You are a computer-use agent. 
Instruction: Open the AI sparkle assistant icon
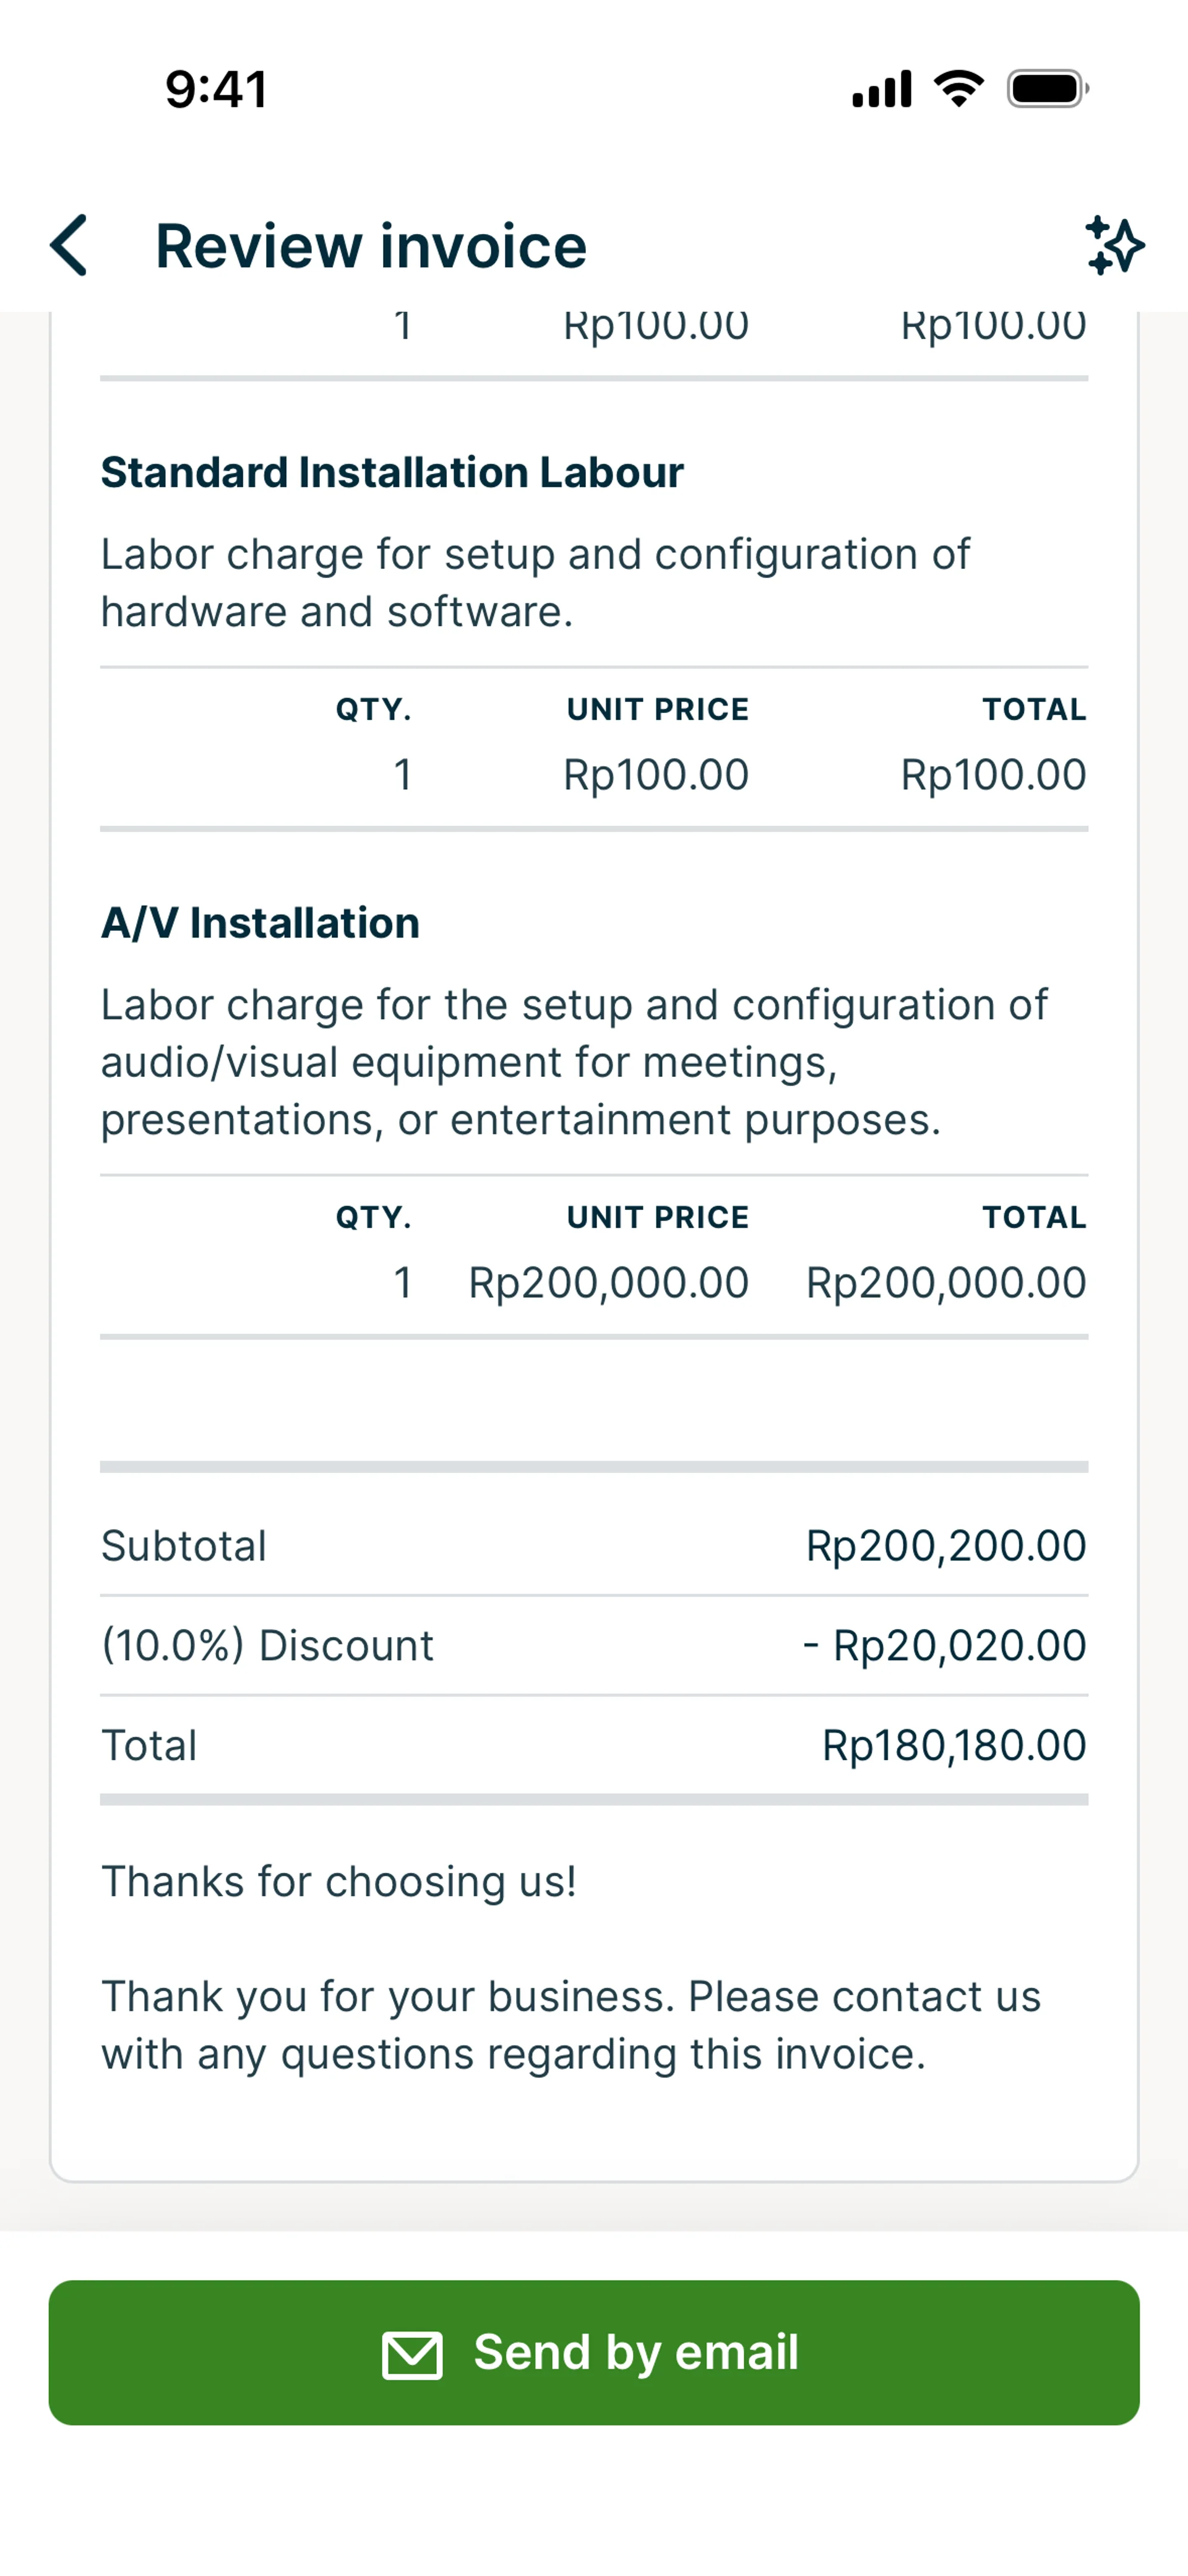pos(1114,245)
